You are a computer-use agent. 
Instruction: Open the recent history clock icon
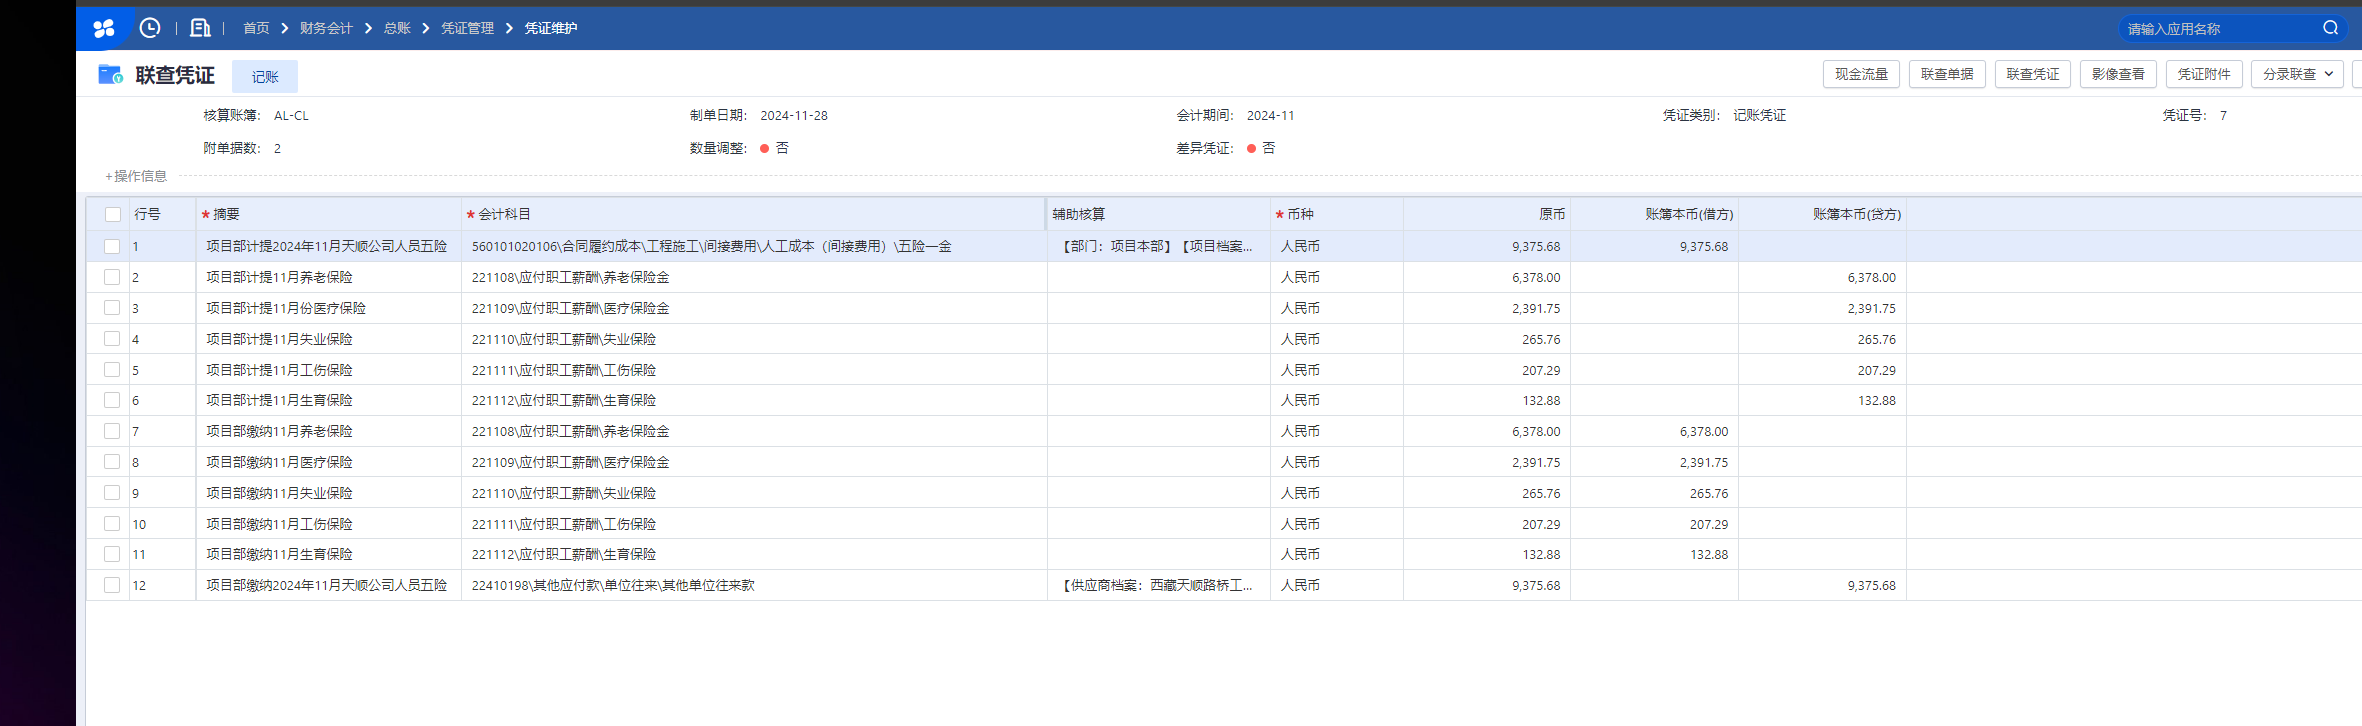click(150, 28)
